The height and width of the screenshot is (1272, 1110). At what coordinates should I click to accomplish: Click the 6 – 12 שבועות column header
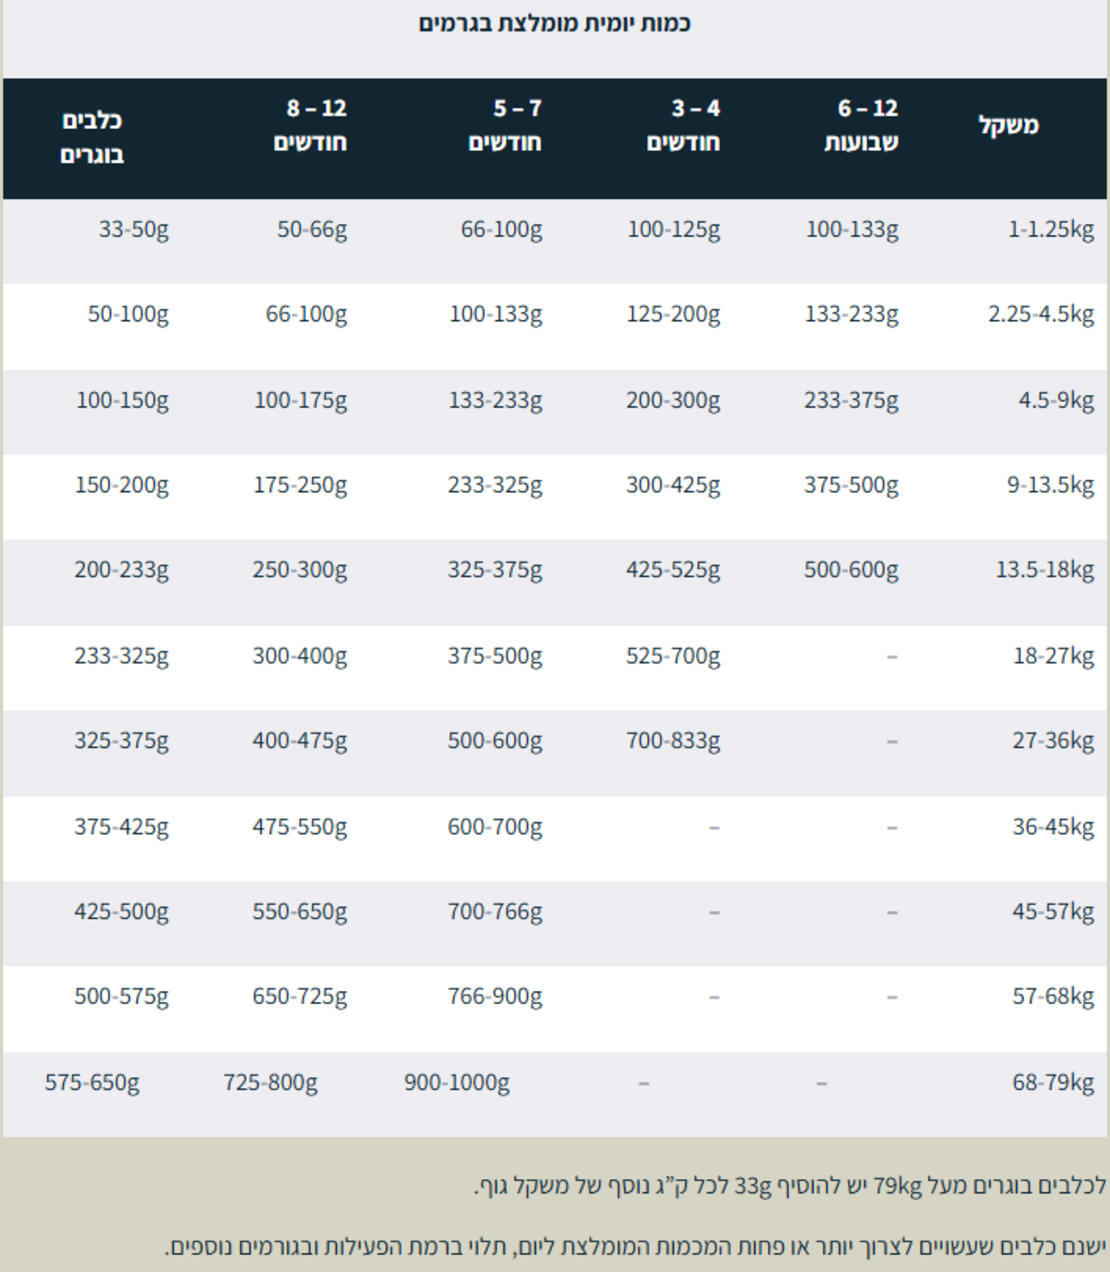861,126
